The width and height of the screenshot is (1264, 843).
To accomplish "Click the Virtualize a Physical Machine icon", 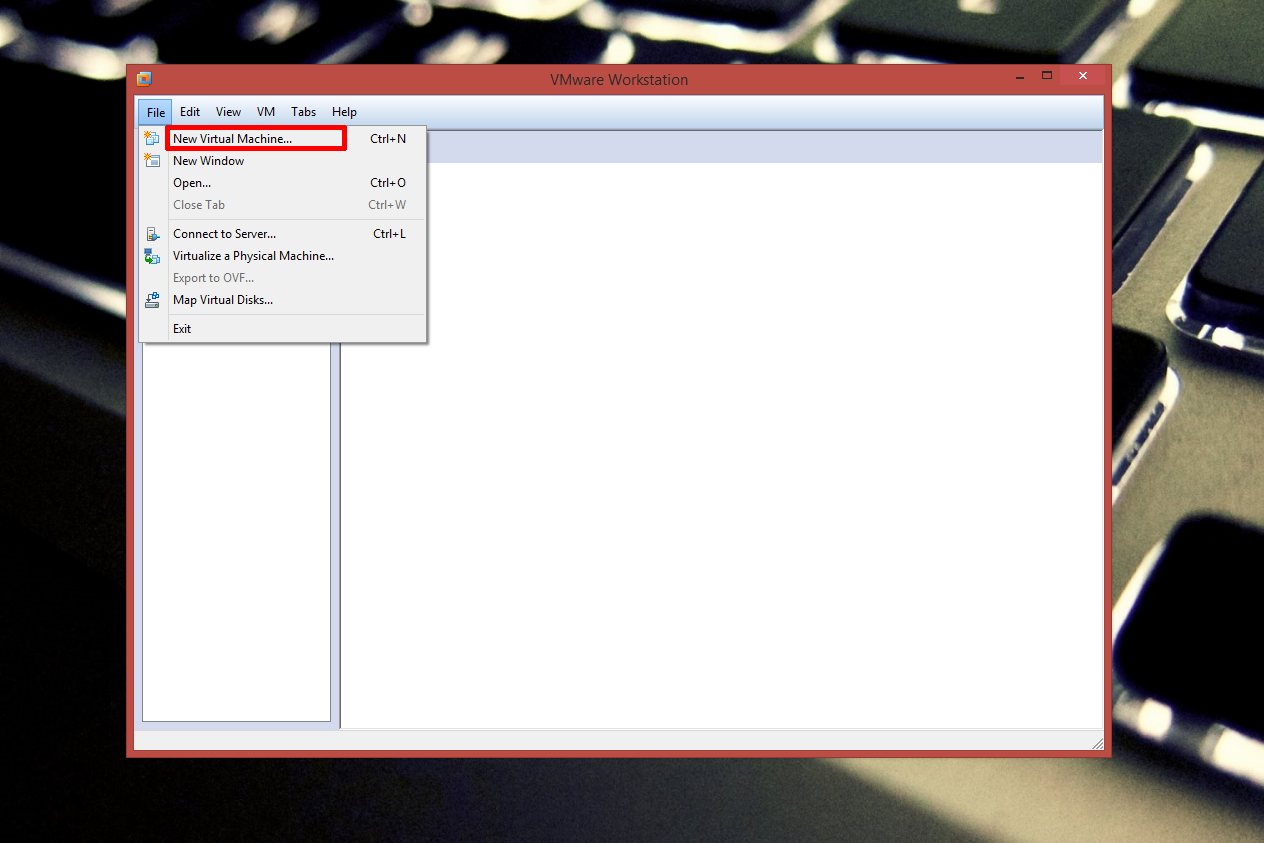I will tap(152, 256).
